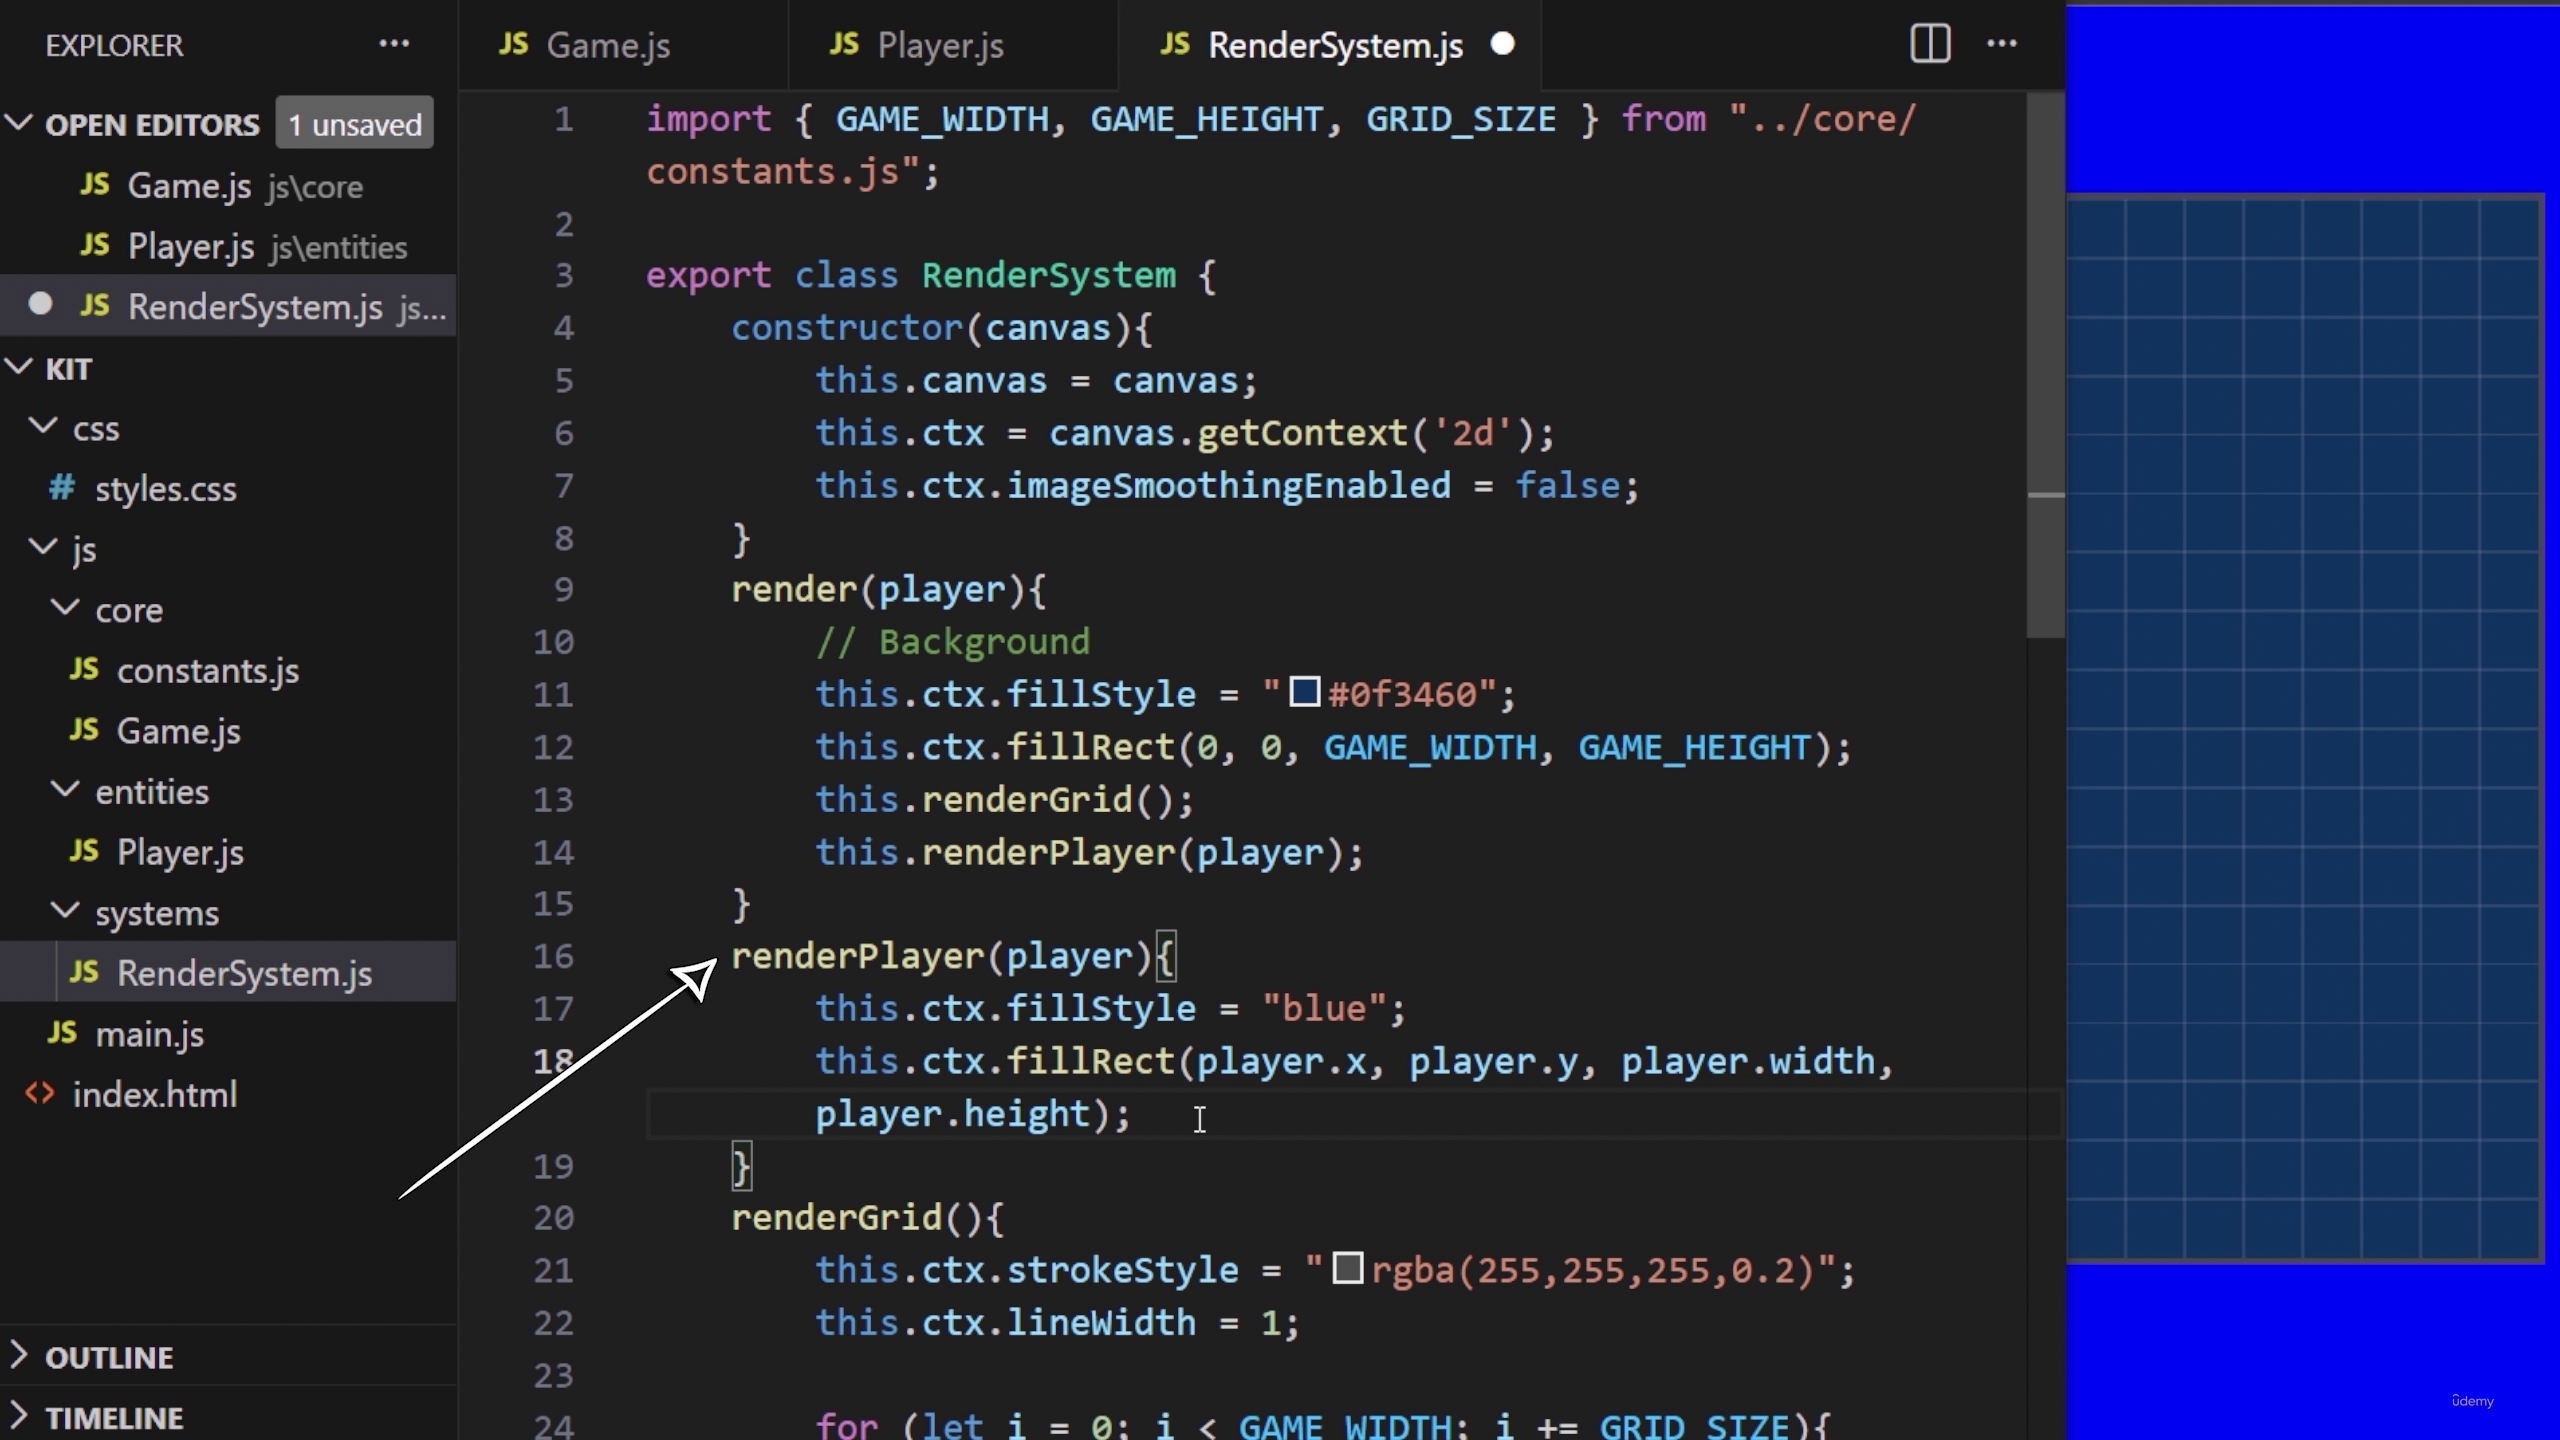Screen dimensions: 2560x1440
Task: Open constants.js in the core folder
Action: click(228, 670)
